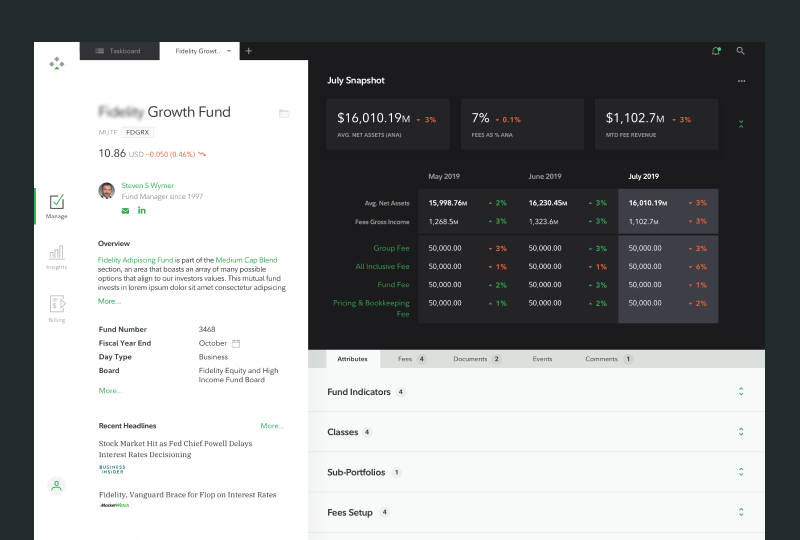Click the Fees as % ANA card

pyautogui.click(x=522, y=124)
